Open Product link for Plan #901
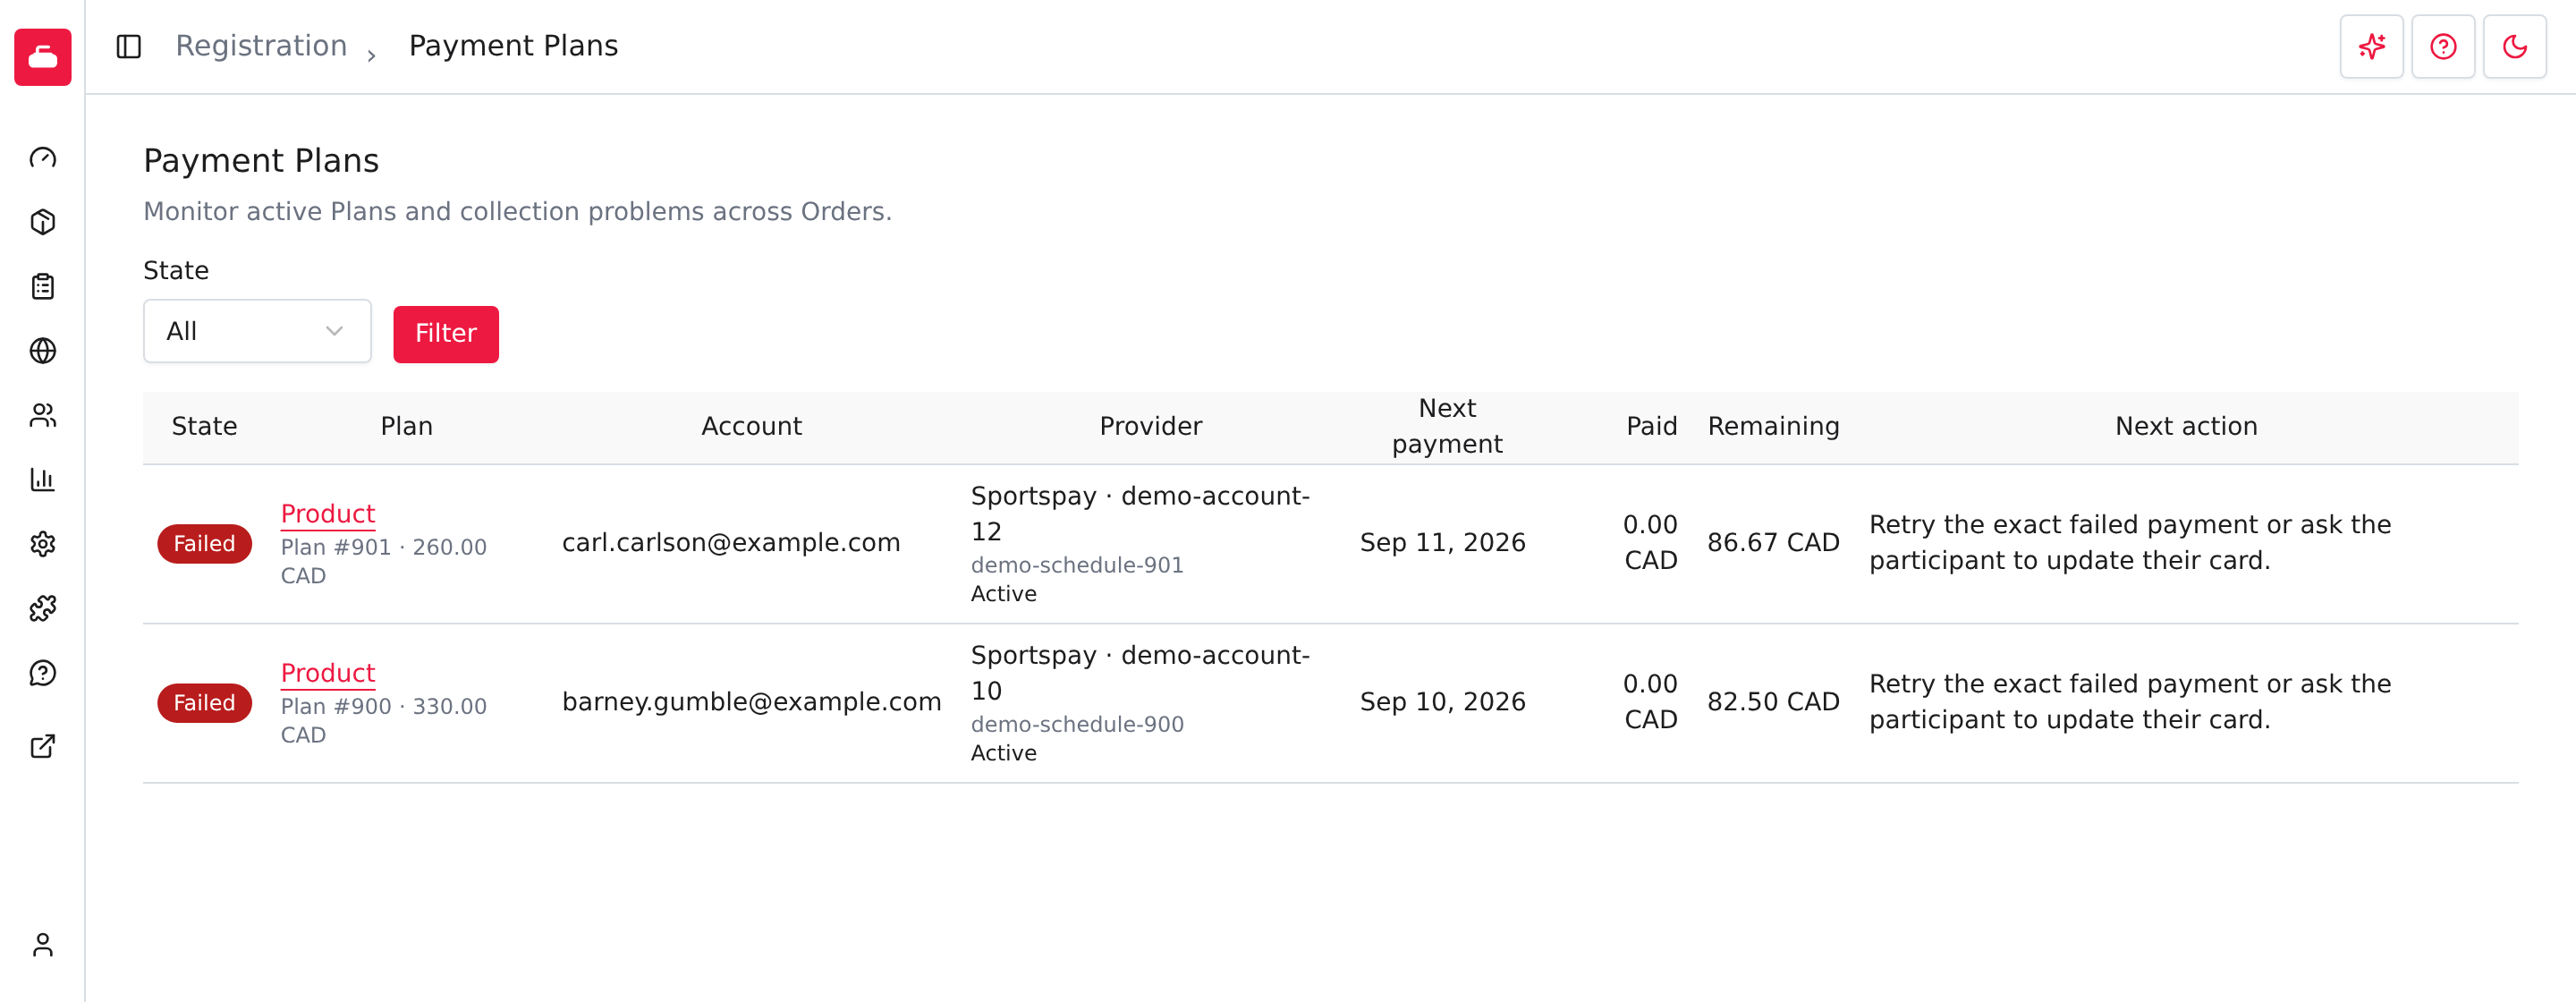Image resolution: width=2576 pixels, height=1002 pixels. tap(328, 514)
